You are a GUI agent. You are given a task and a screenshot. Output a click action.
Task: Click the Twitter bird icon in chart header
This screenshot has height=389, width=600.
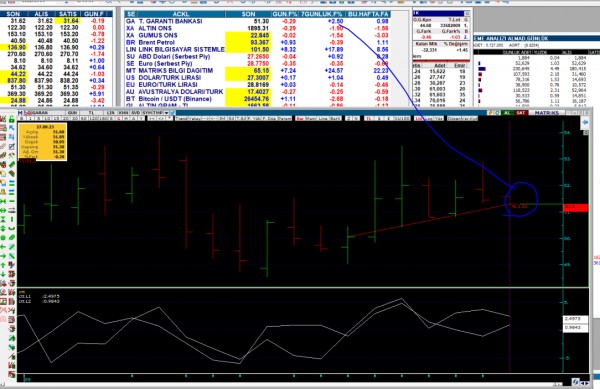point(173,113)
